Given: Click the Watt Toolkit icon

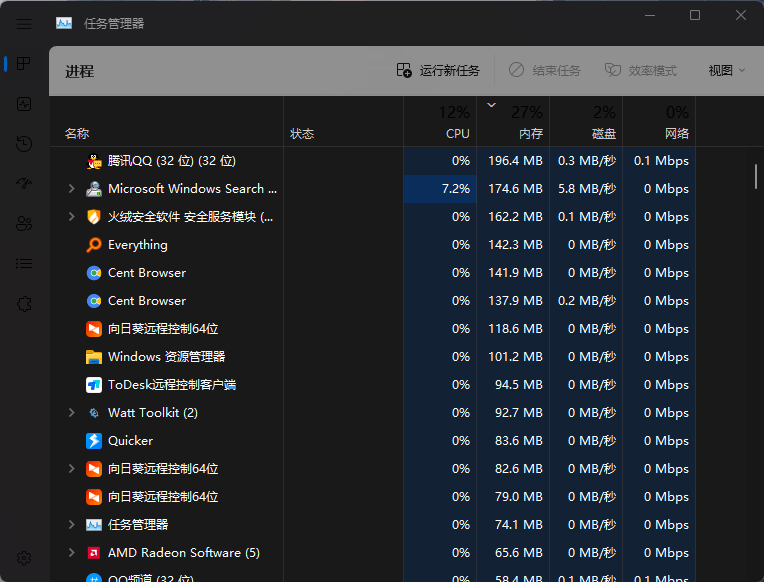Looking at the screenshot, I should pos(94,413).
